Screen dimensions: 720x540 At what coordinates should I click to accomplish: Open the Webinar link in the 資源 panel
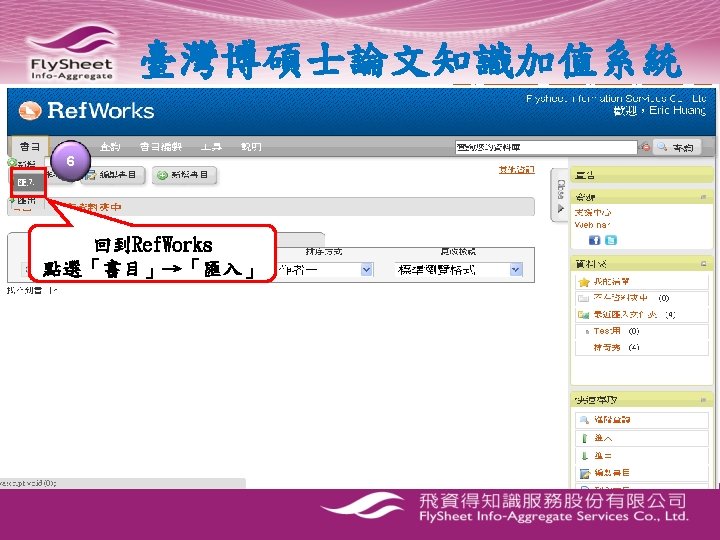click(592, 225)
